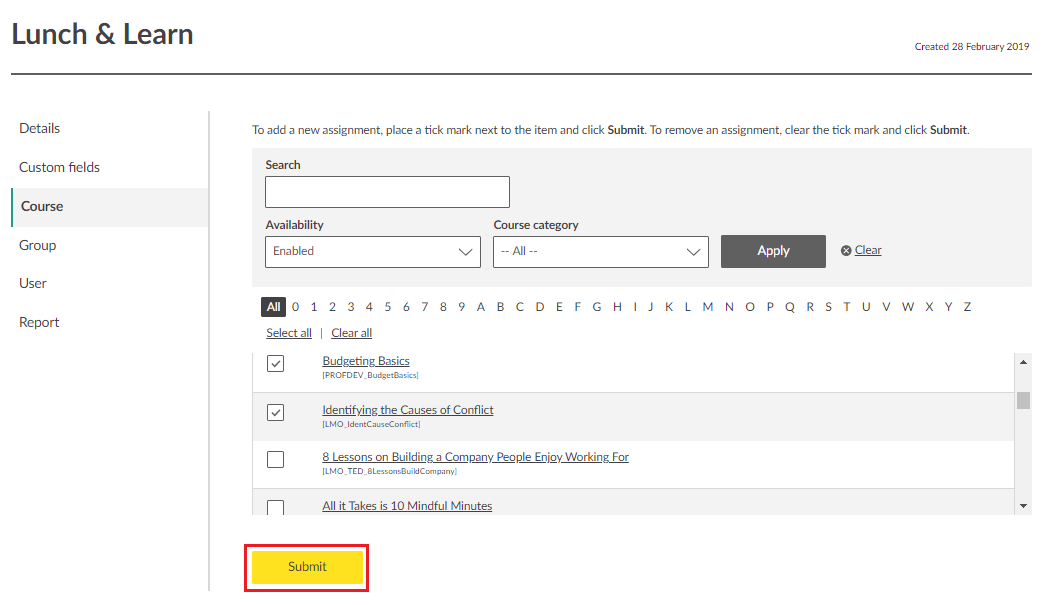
Task: Expand the Course category dropdown
Action: [601, 252]
